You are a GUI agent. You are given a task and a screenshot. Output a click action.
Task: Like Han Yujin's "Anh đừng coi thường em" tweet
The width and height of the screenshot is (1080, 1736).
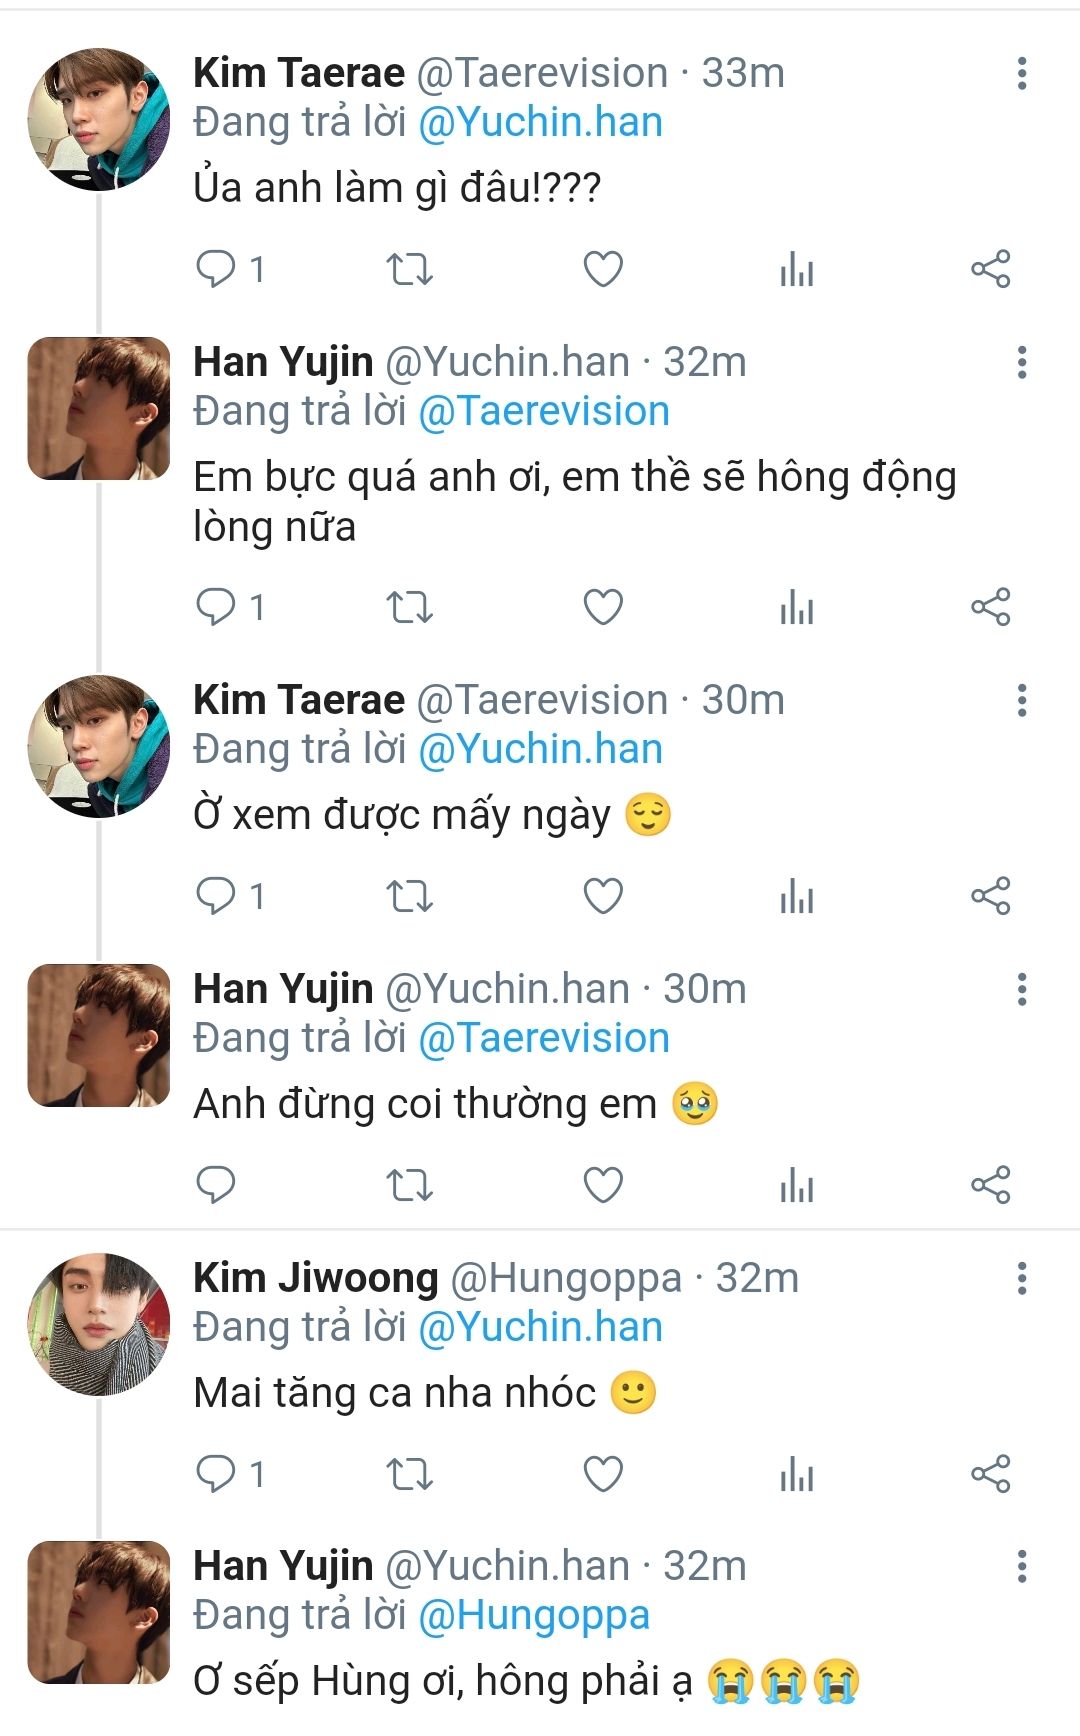(x=603, y=1185)
